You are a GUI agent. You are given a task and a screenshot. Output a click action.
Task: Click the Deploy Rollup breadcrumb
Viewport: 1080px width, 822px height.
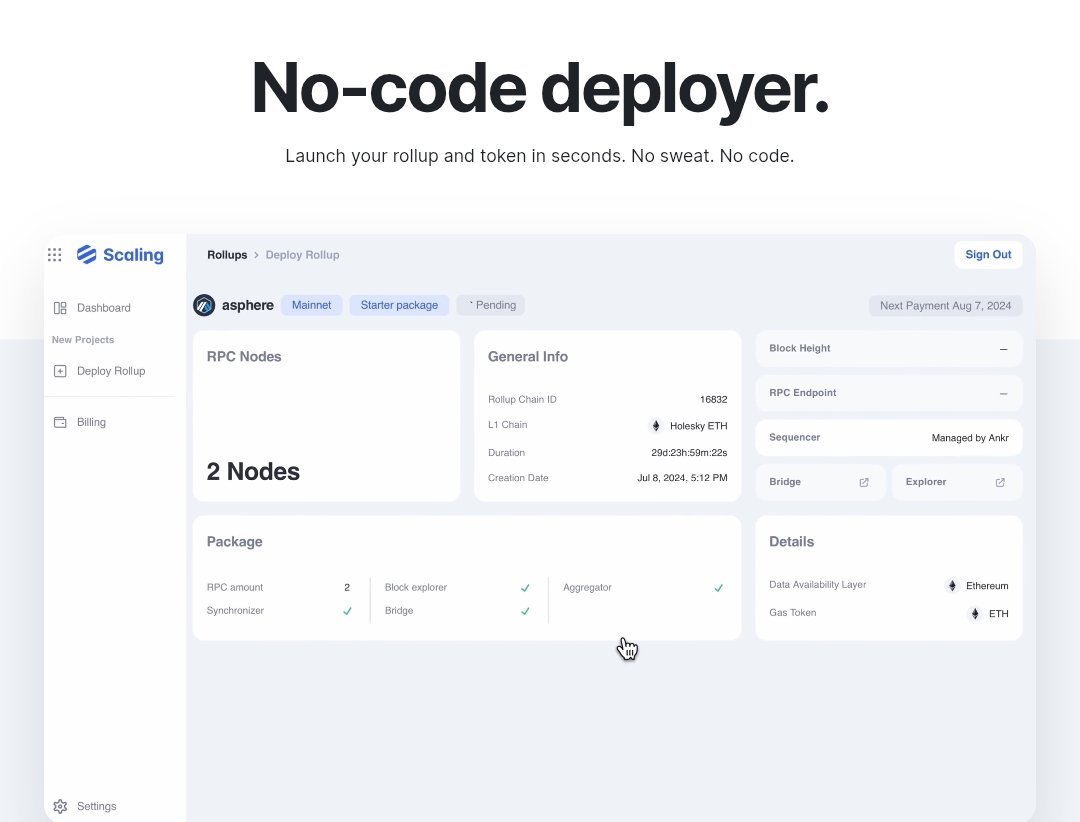pos(302,255)
